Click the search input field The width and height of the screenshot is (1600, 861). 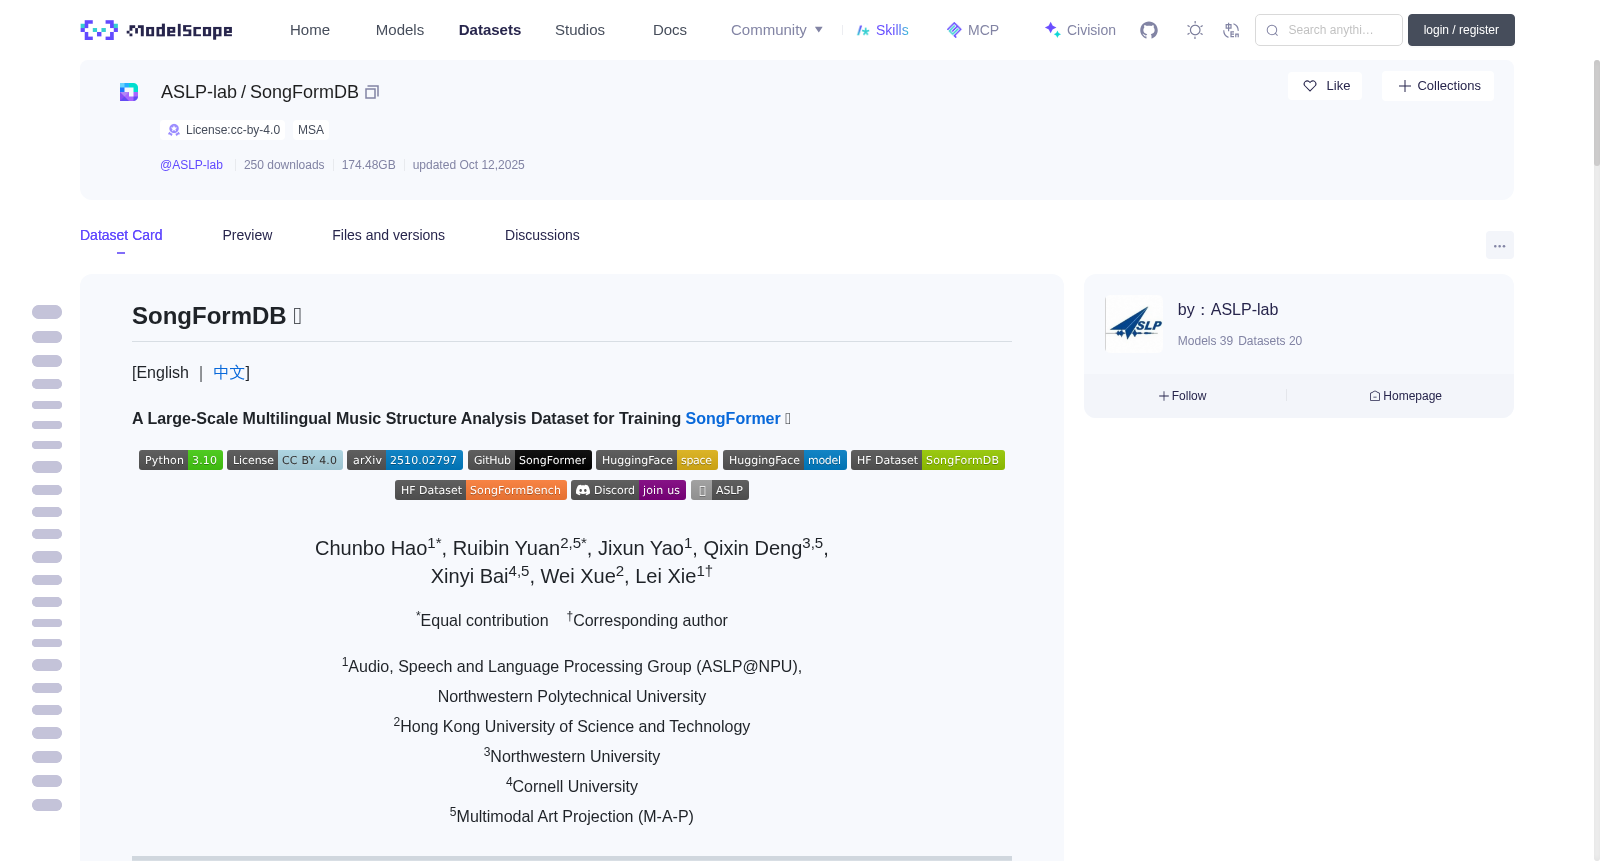(x=1329, y=30)
